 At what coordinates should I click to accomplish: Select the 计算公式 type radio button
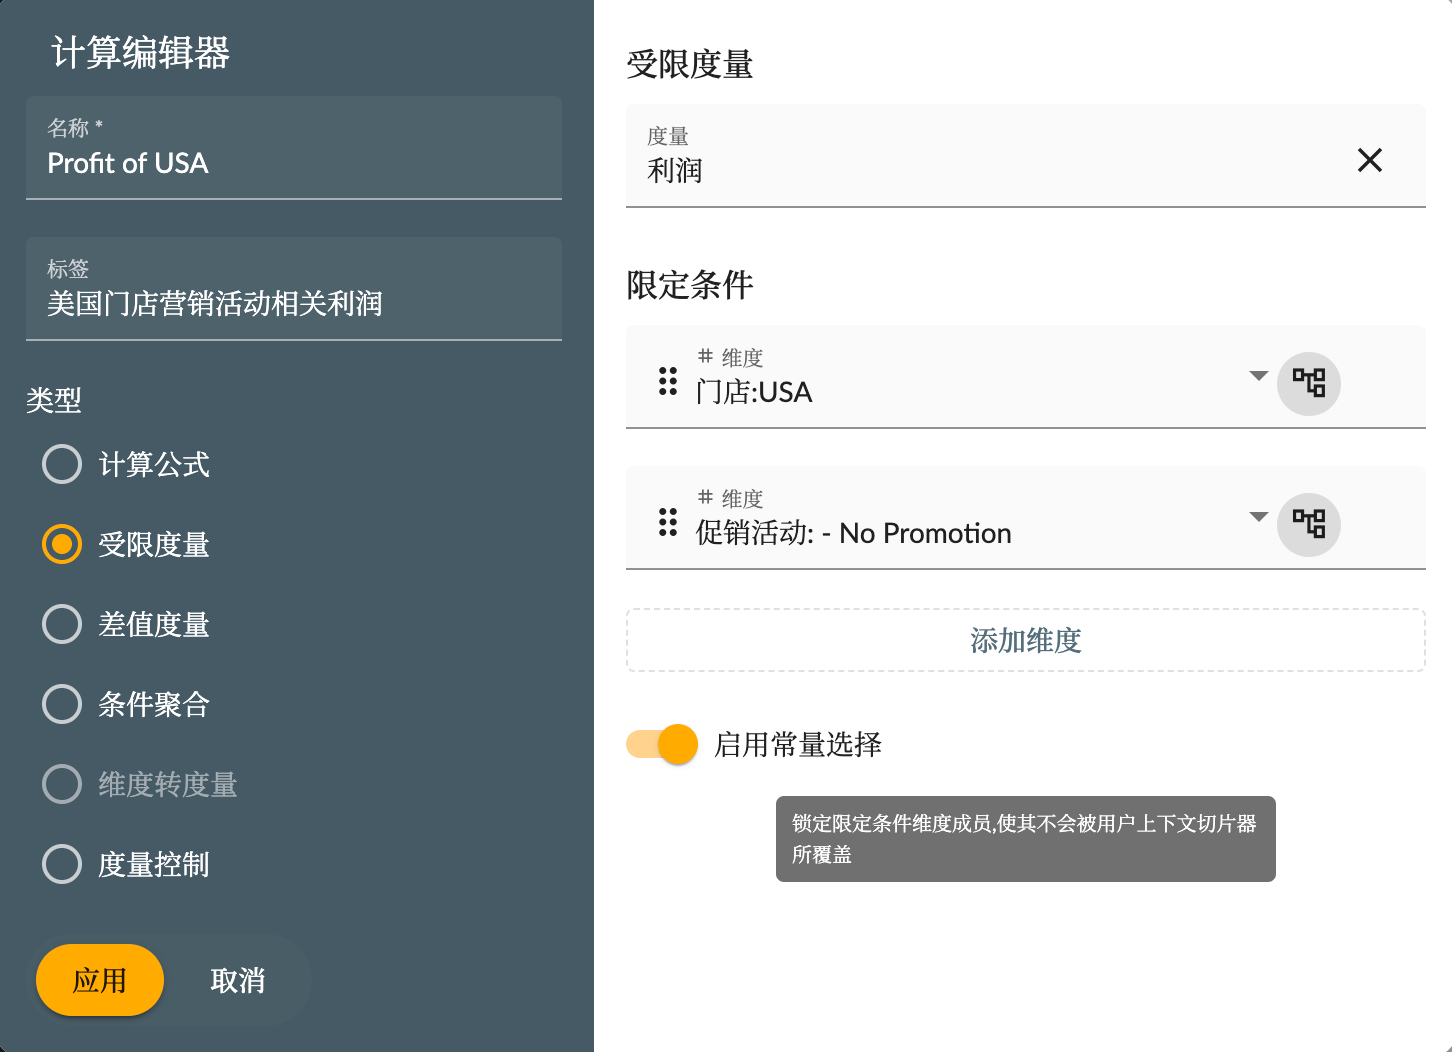(x=62, y=464)
